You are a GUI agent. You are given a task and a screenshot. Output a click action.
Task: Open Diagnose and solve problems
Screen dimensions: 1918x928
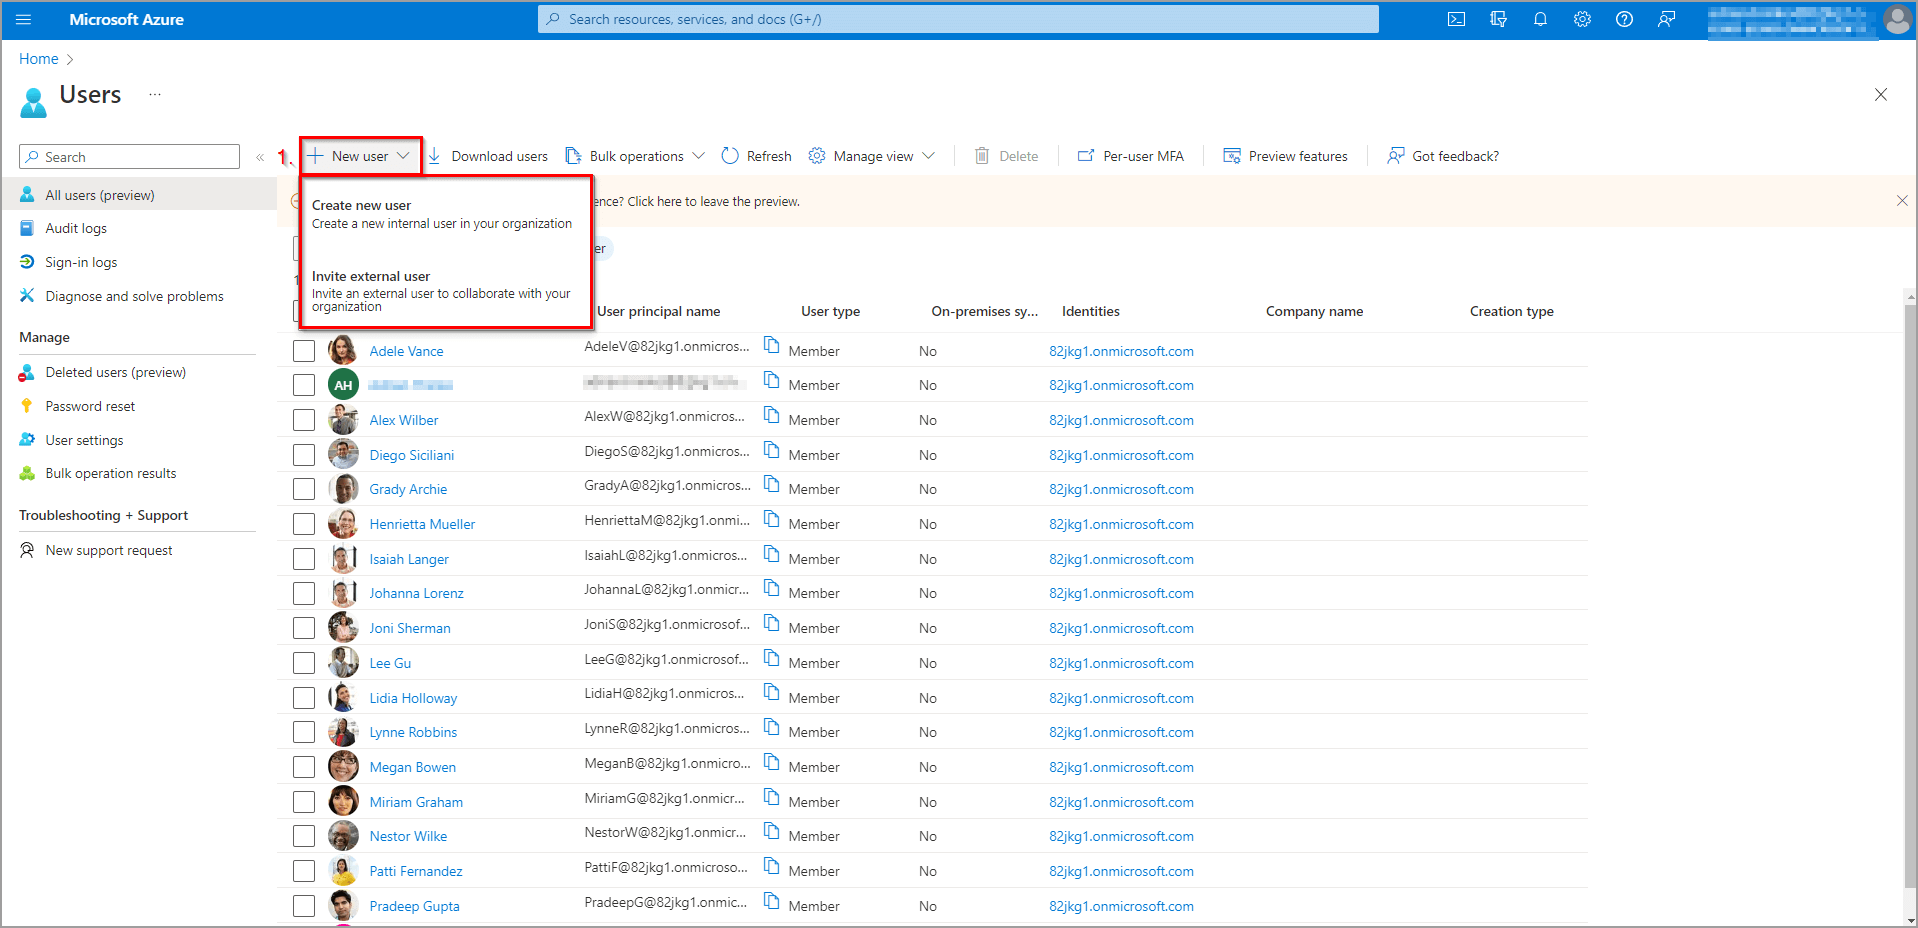click(134, 296)
